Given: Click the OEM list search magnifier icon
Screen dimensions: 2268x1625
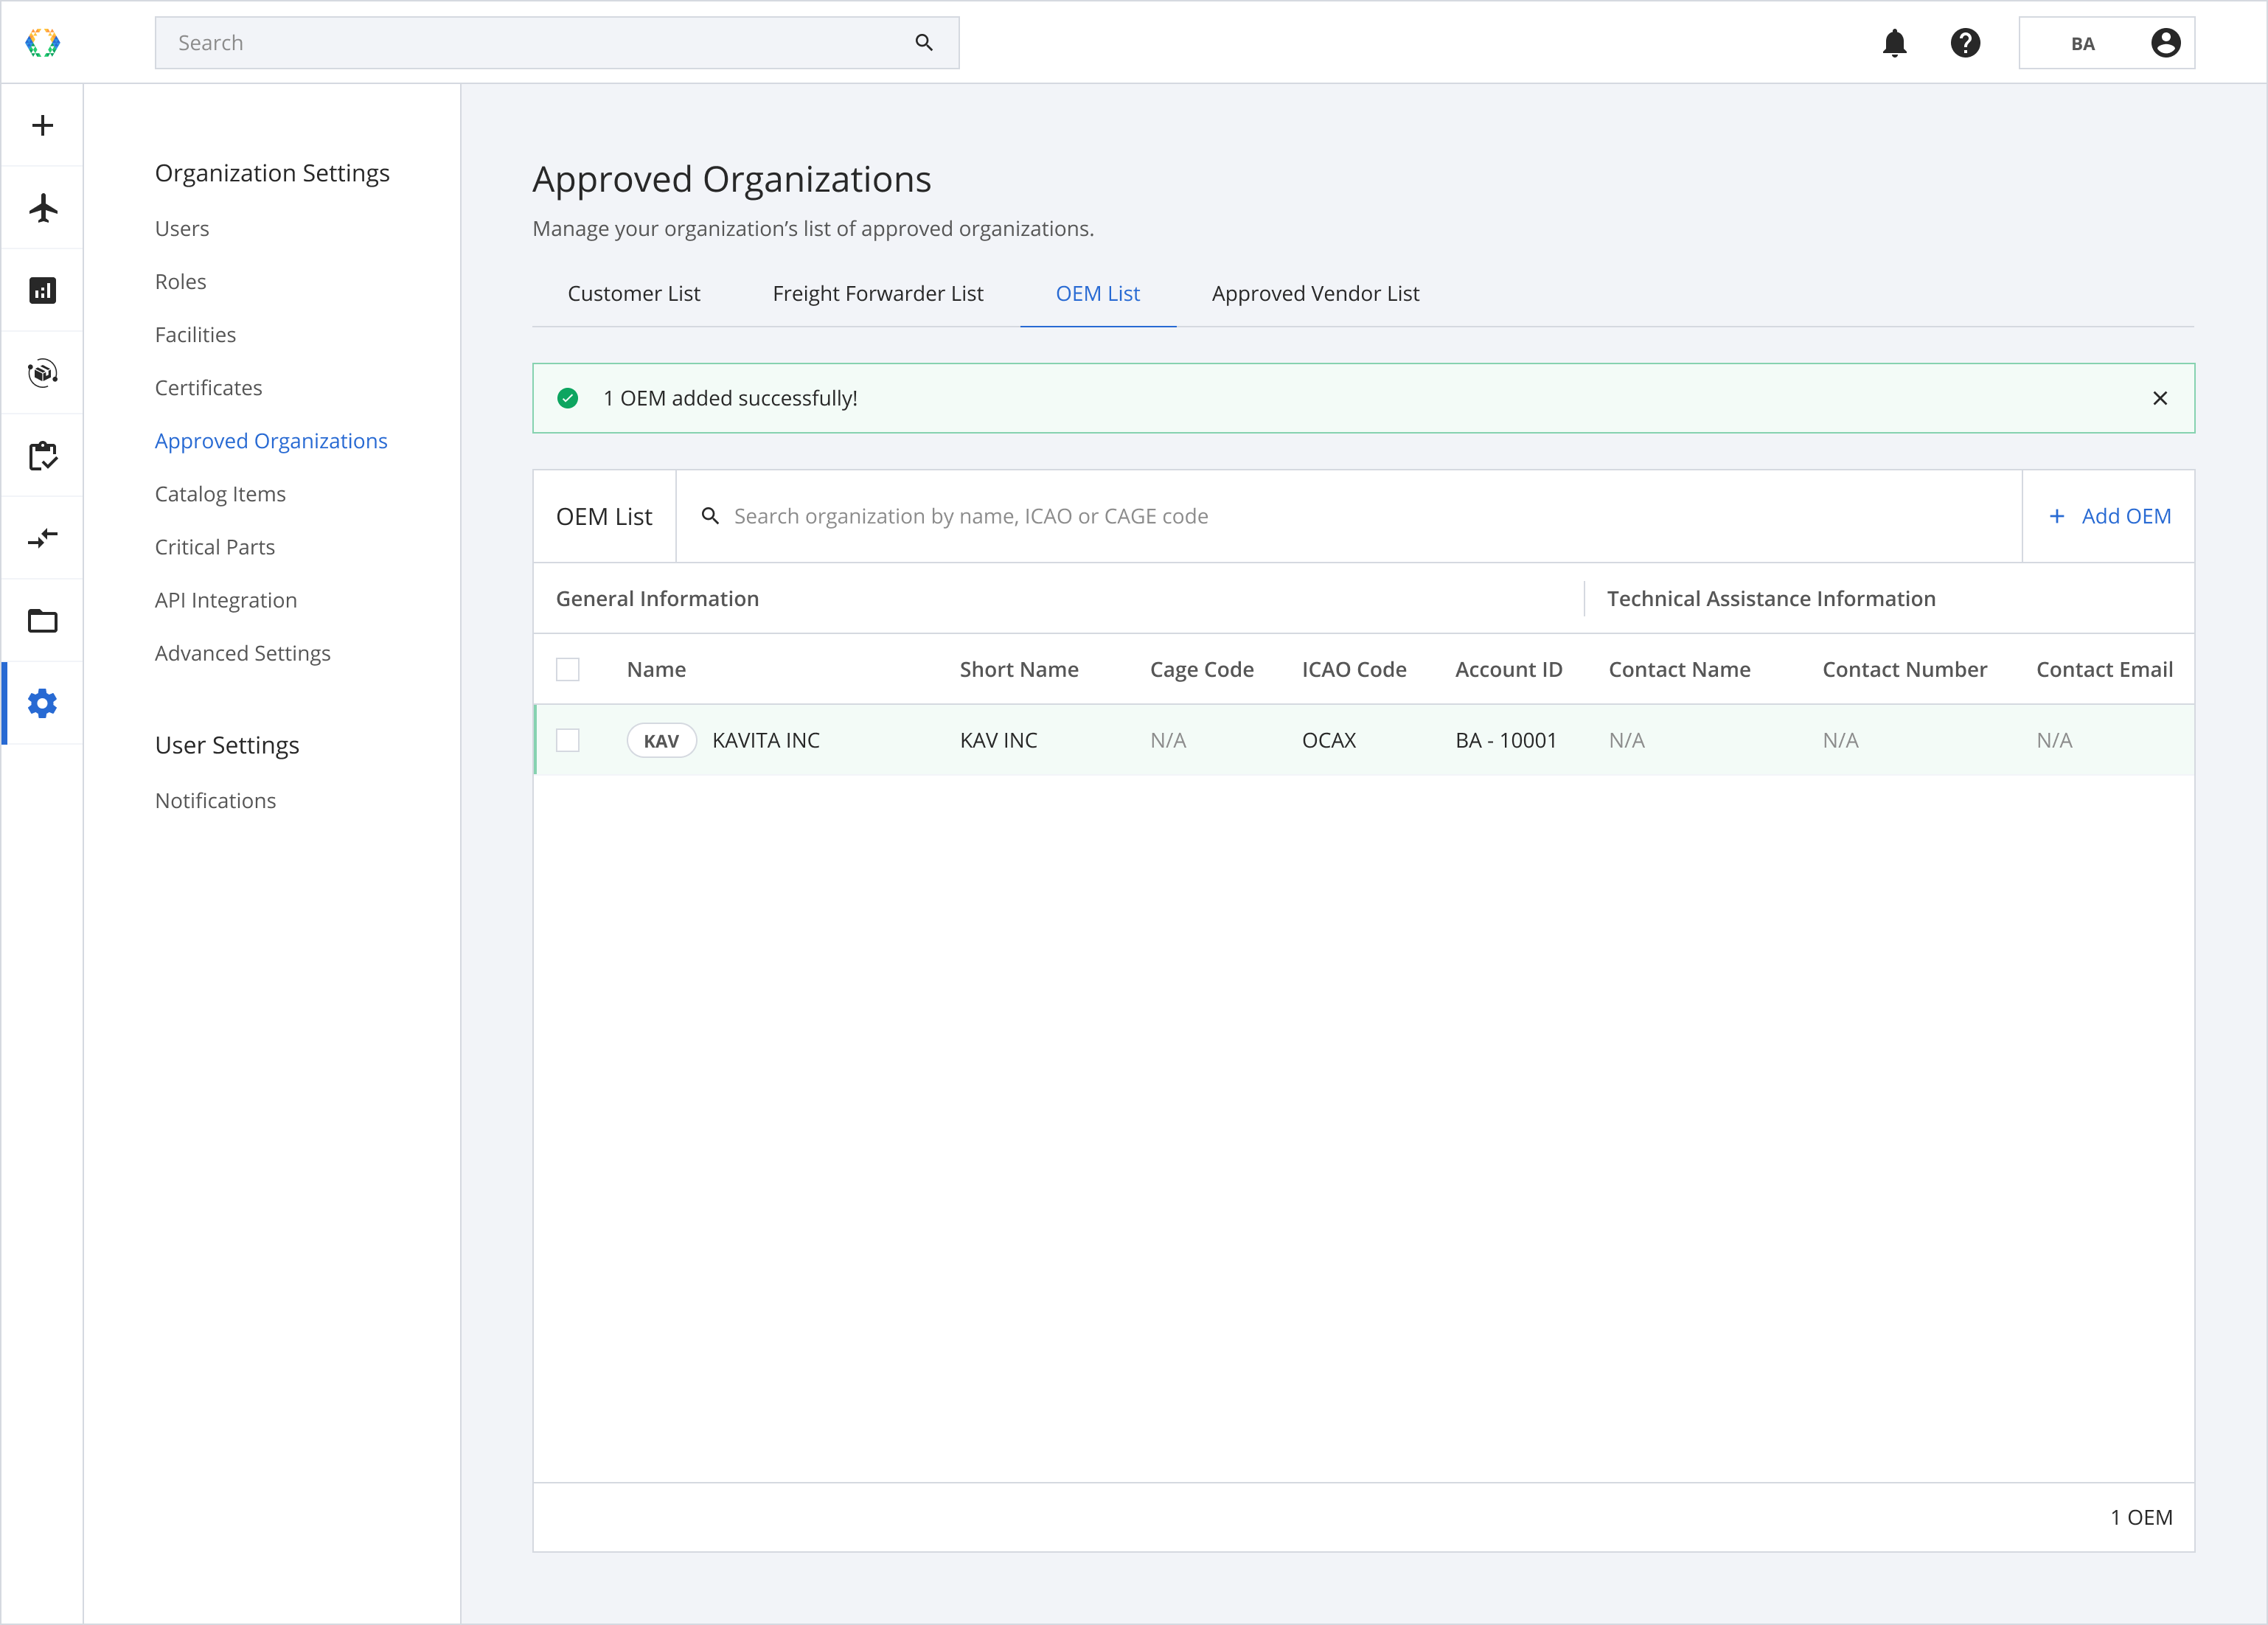Looking at the screenshot, I should coord(710,516).
